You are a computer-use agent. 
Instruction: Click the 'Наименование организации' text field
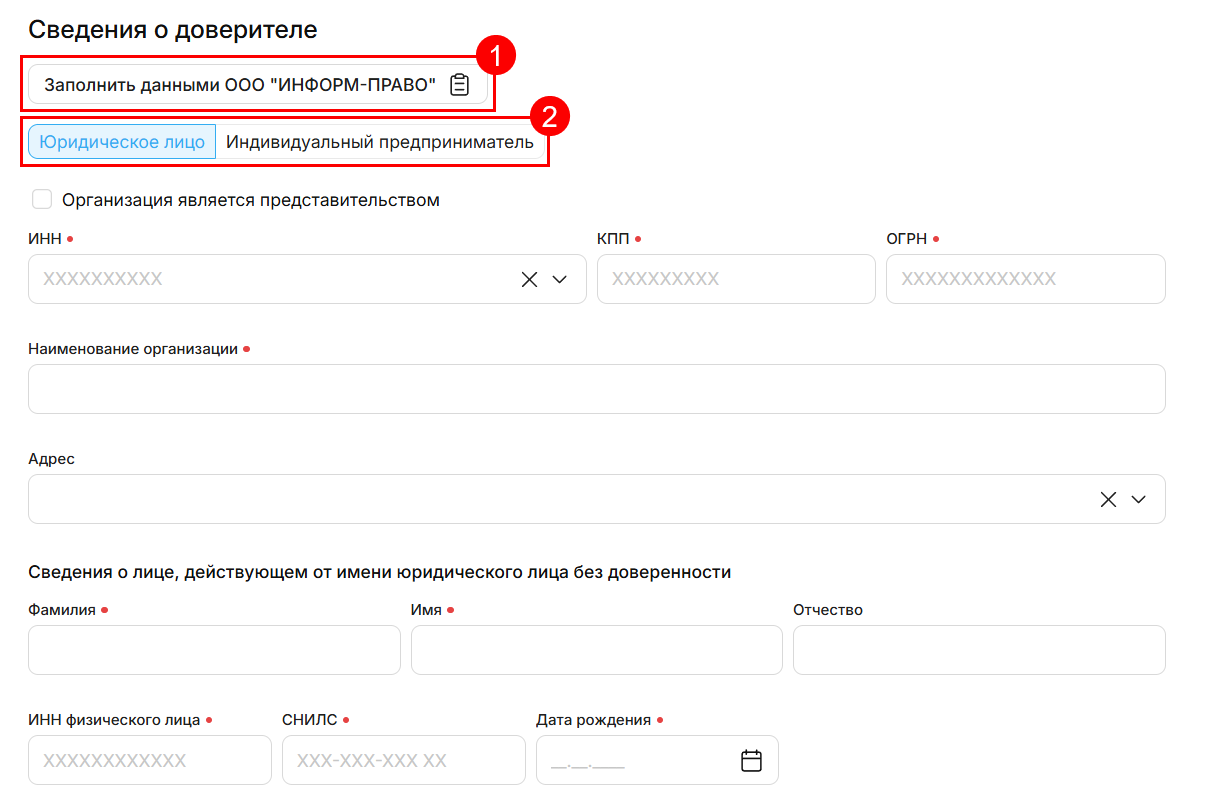point(596,389)
